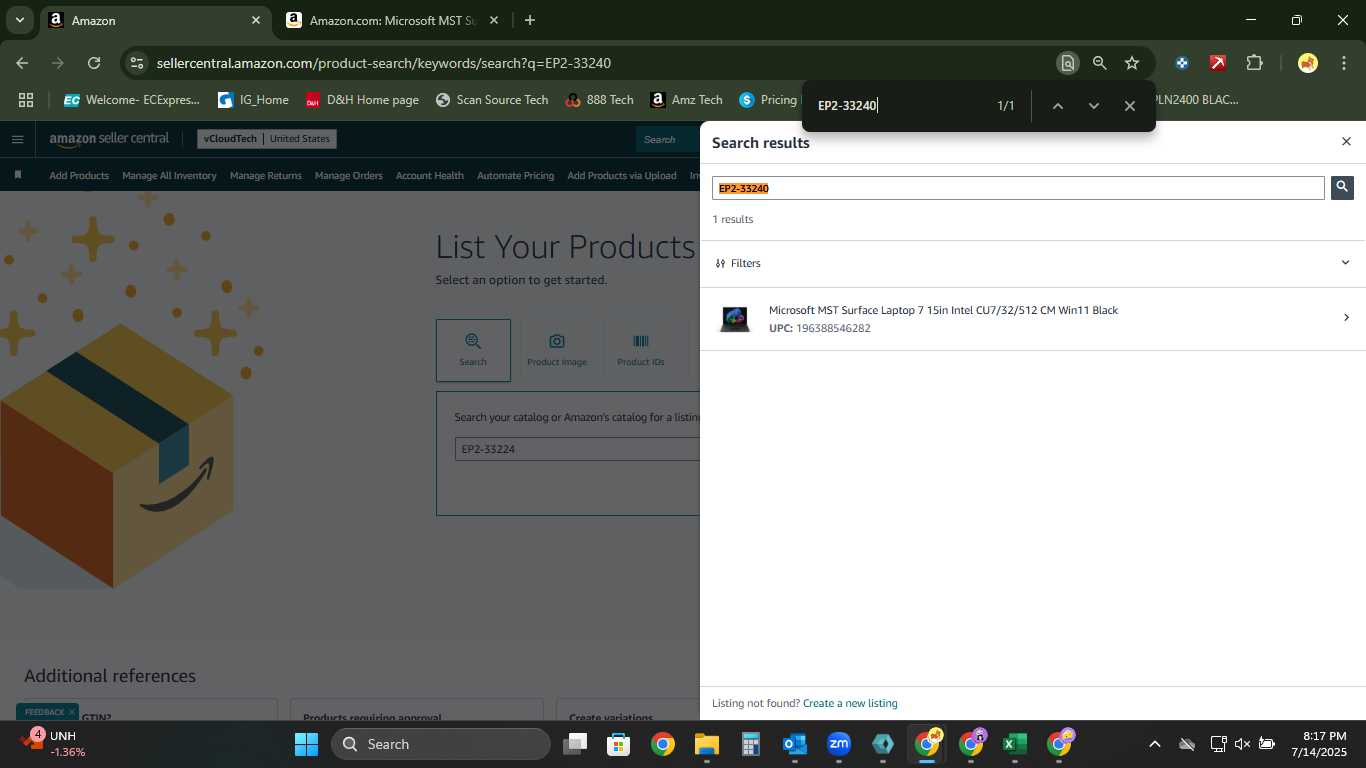1366x768 pixels.
Task: Open the bookmarks apps grid icon
Action: pyautogui.click(x=26, y=100)
